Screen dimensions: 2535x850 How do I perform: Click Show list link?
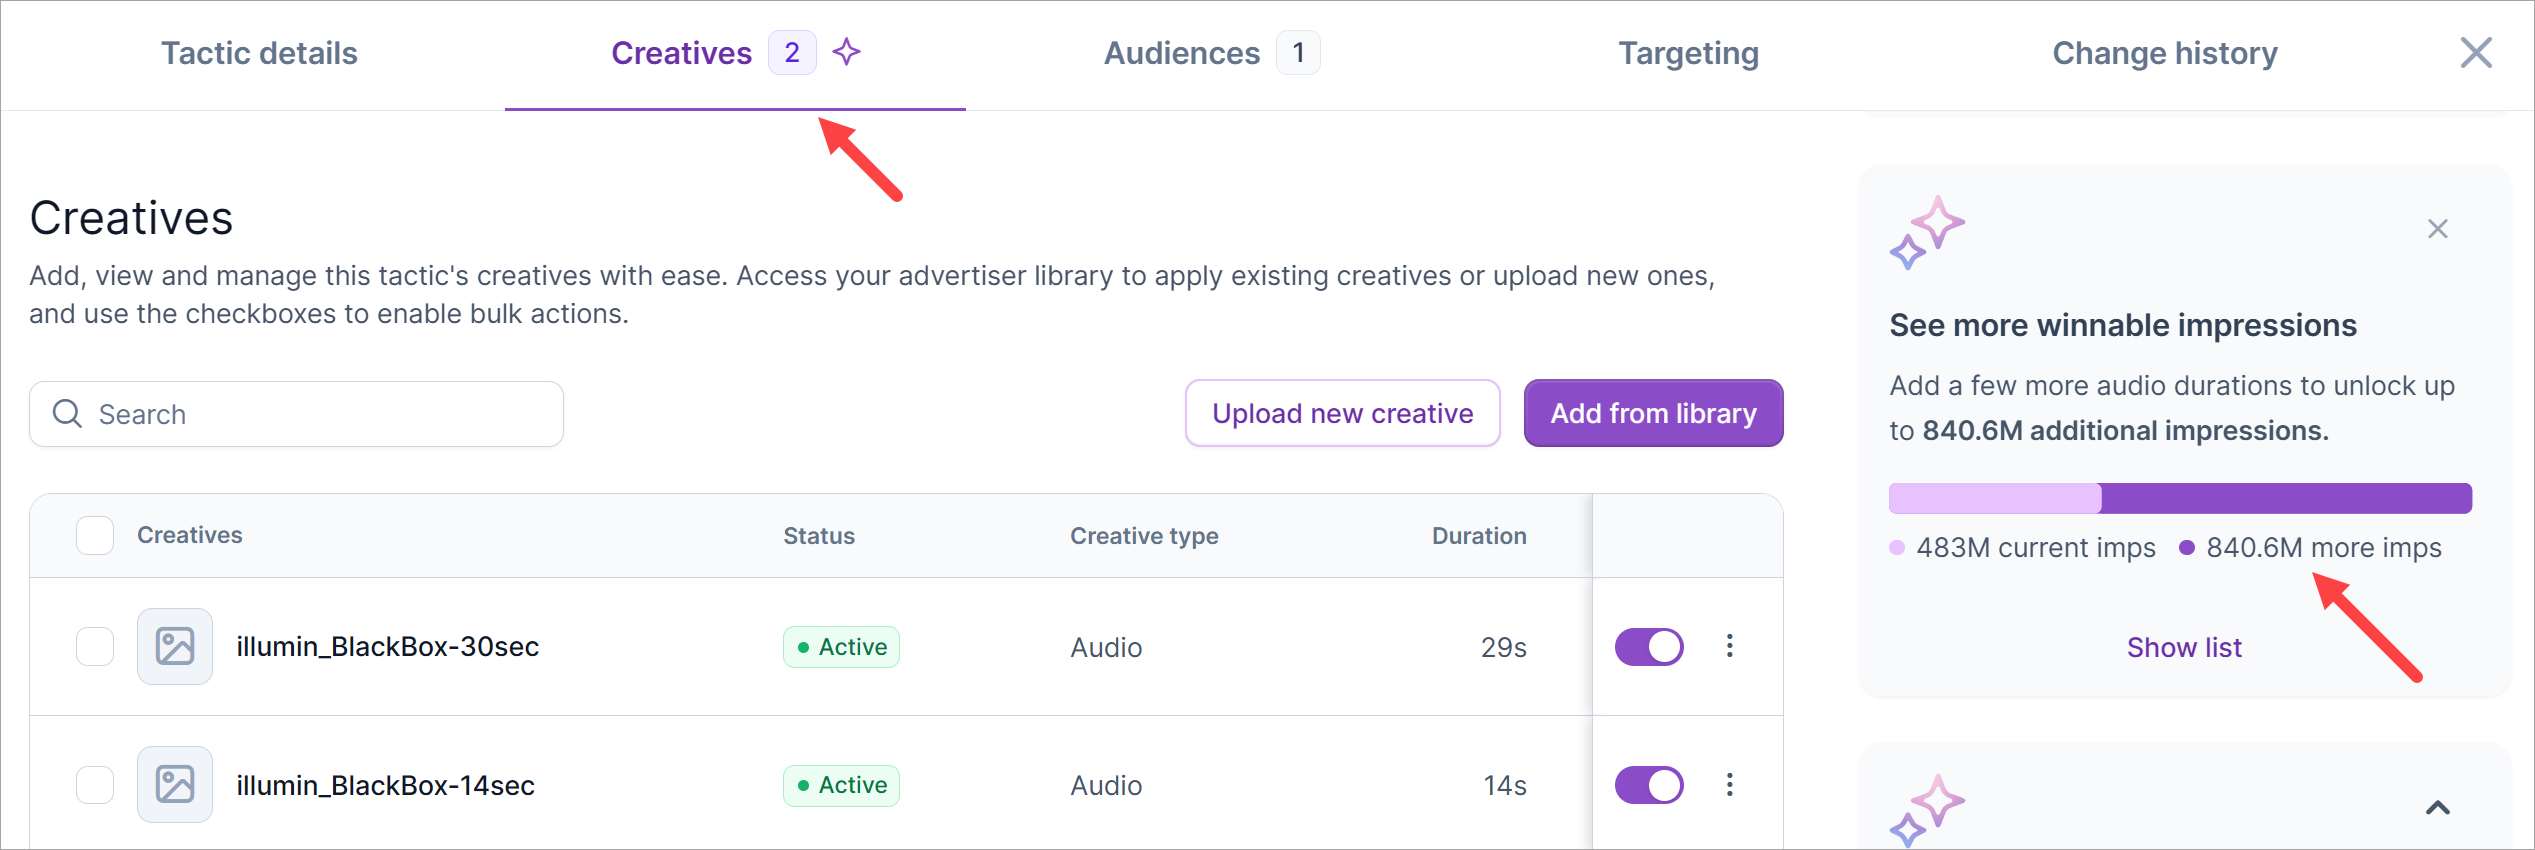(2184, 648)
